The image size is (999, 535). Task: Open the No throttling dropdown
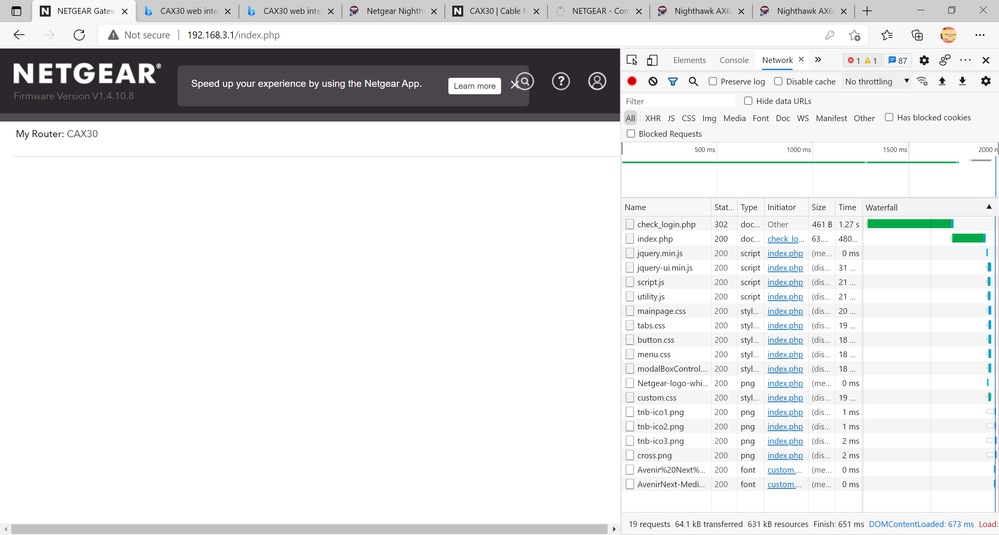[877, 81]
